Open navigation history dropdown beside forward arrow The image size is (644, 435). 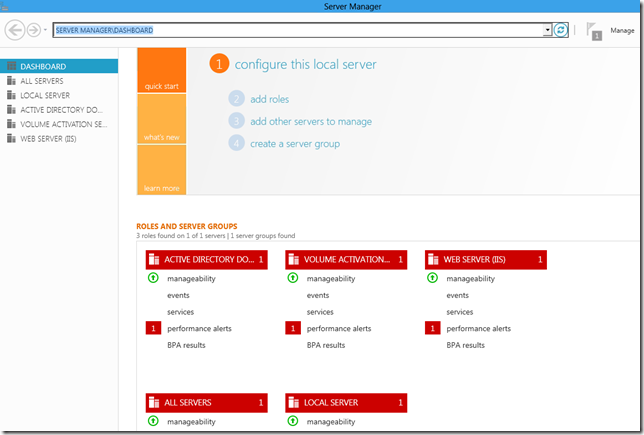pos(45,30)
